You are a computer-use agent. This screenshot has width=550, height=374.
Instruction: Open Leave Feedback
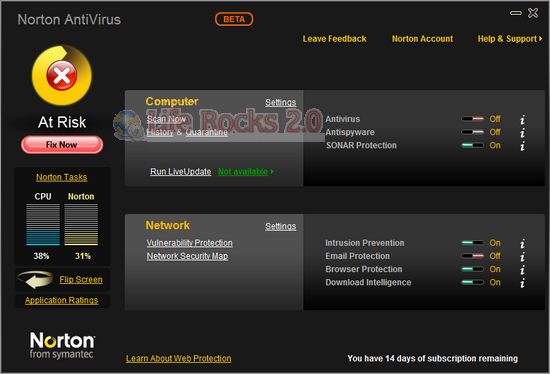click(x=334, y=39)
